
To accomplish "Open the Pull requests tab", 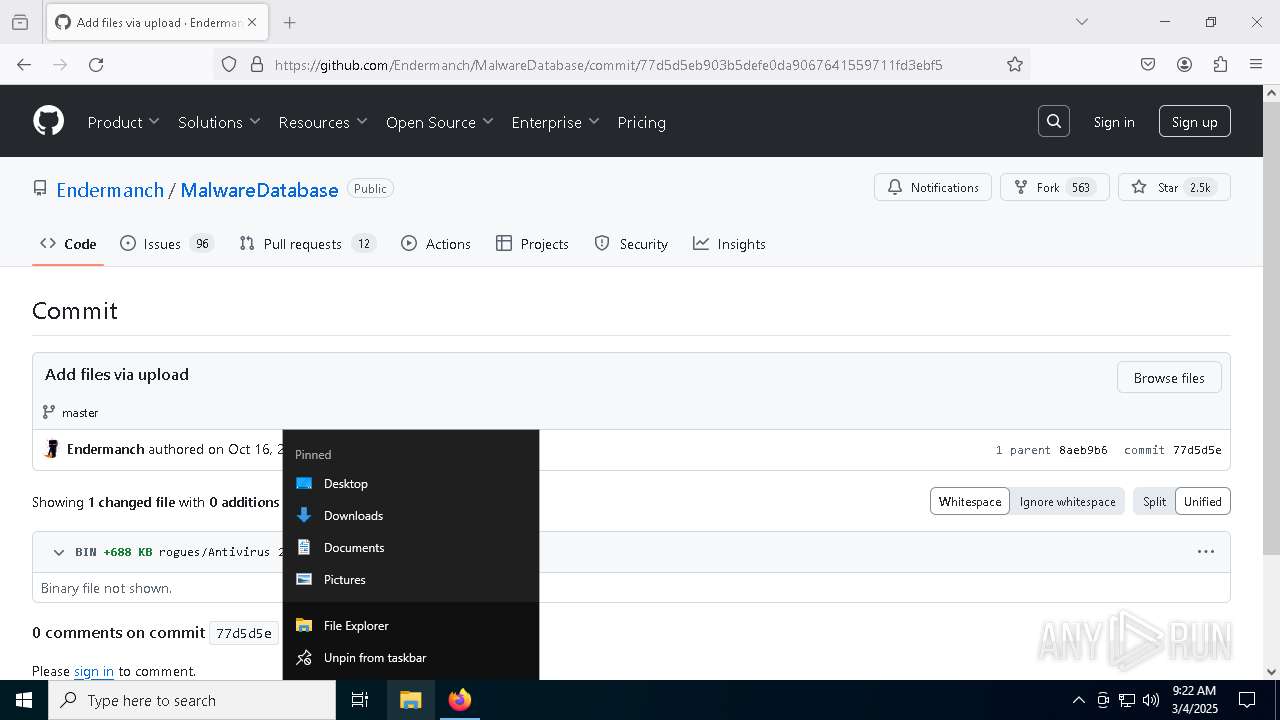I will pos(308,244).
